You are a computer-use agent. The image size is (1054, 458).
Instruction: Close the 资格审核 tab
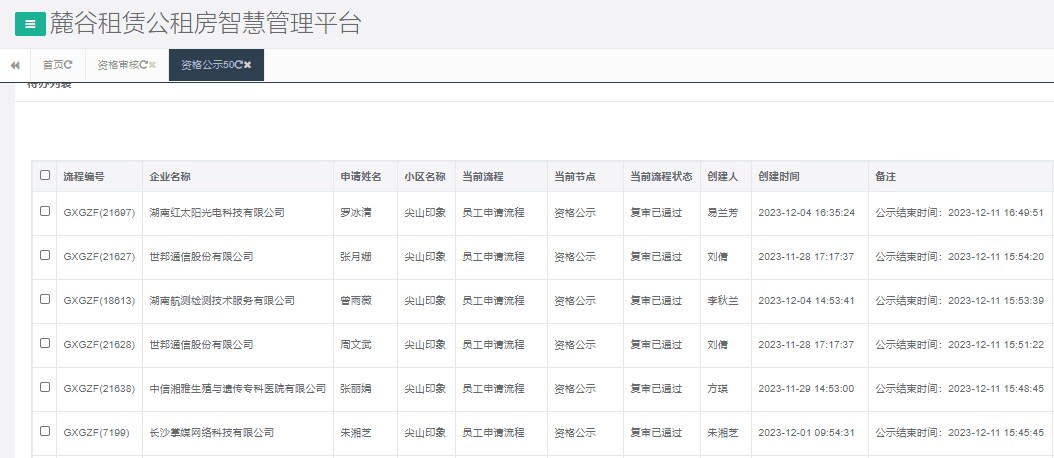[153, 65]
